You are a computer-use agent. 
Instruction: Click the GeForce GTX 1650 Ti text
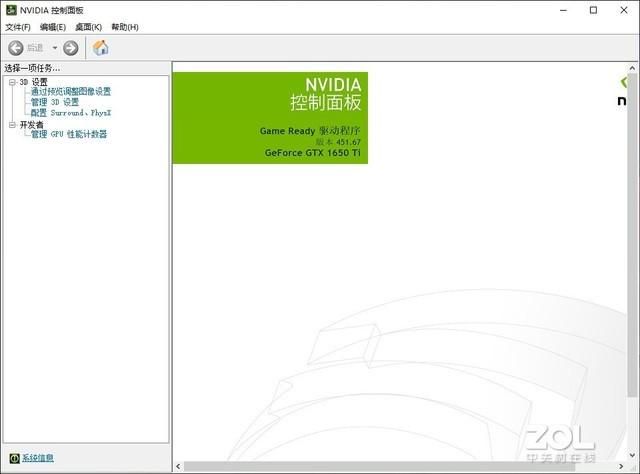(313, 153)
